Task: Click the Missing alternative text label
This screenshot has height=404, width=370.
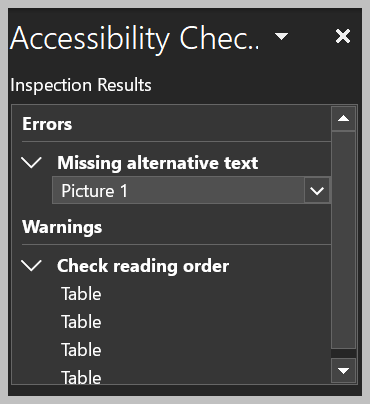Action: pyautogui.click(x=158, y=163)
